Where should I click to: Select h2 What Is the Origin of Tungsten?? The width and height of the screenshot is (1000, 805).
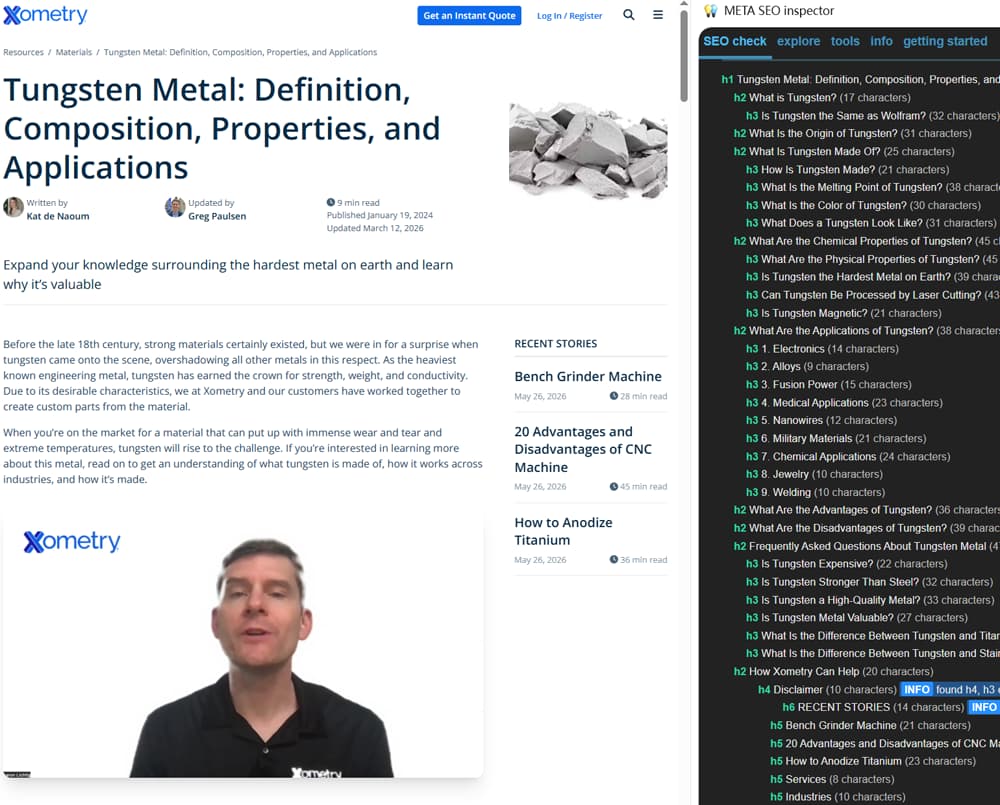pos(852,133)
